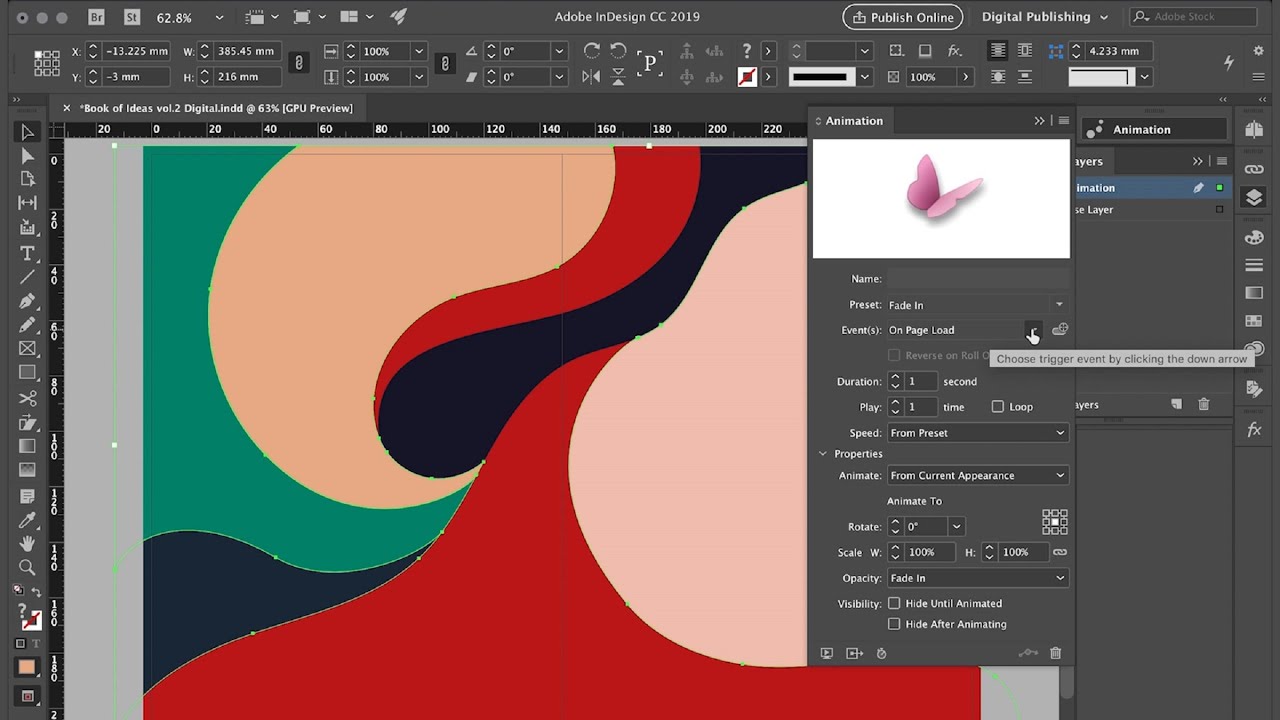Viewport: 1280px width, 720px height.
Task: Open the Effects fx panel icon
Action: point(1254,430)
